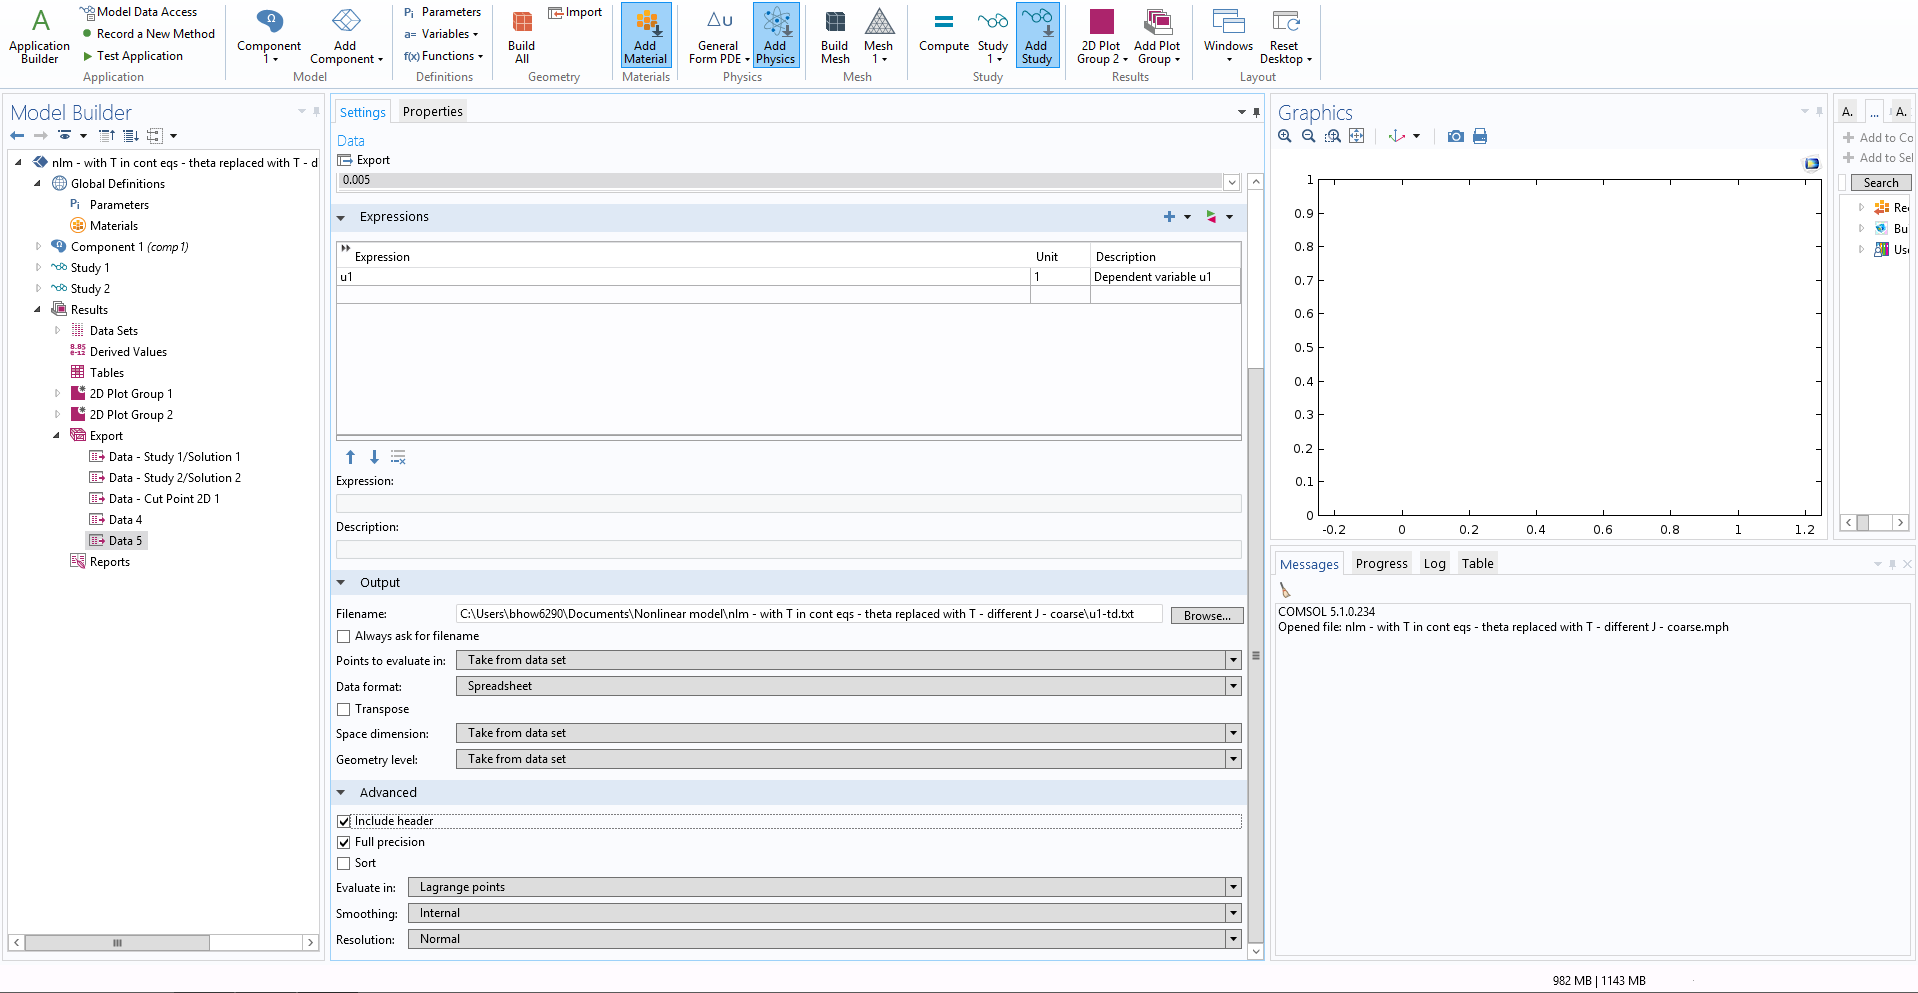Viewport: 1918px width, 993px height.
Task: Open the Evaluate in dropdown
Action: pyautogui.click(x=823, y=887)
